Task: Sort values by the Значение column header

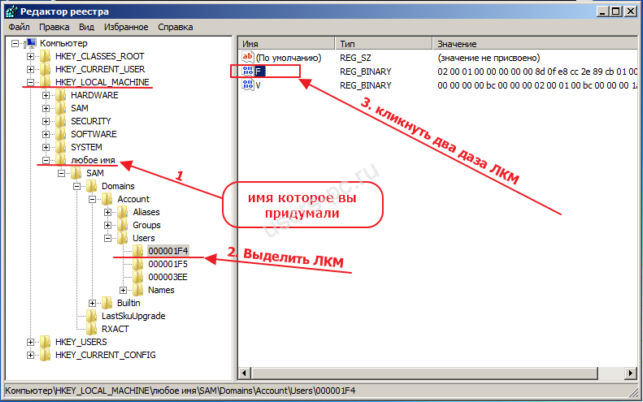Action: pyautogui.click(x=535, y=43)
